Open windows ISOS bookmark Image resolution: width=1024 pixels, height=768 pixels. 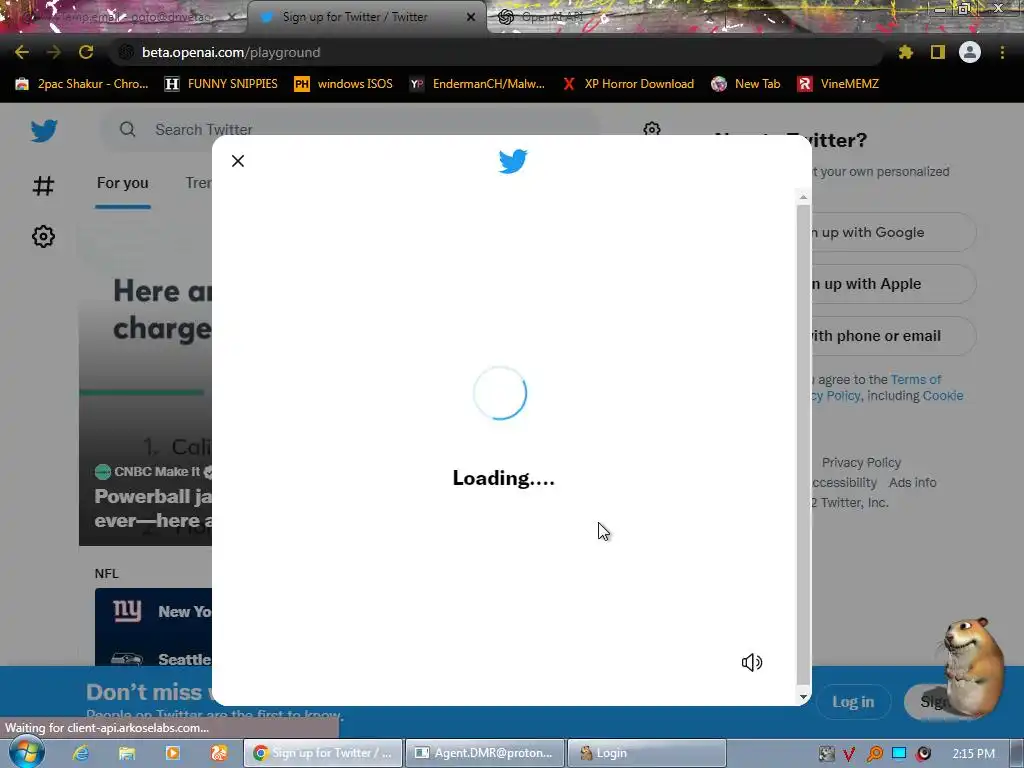344,84
